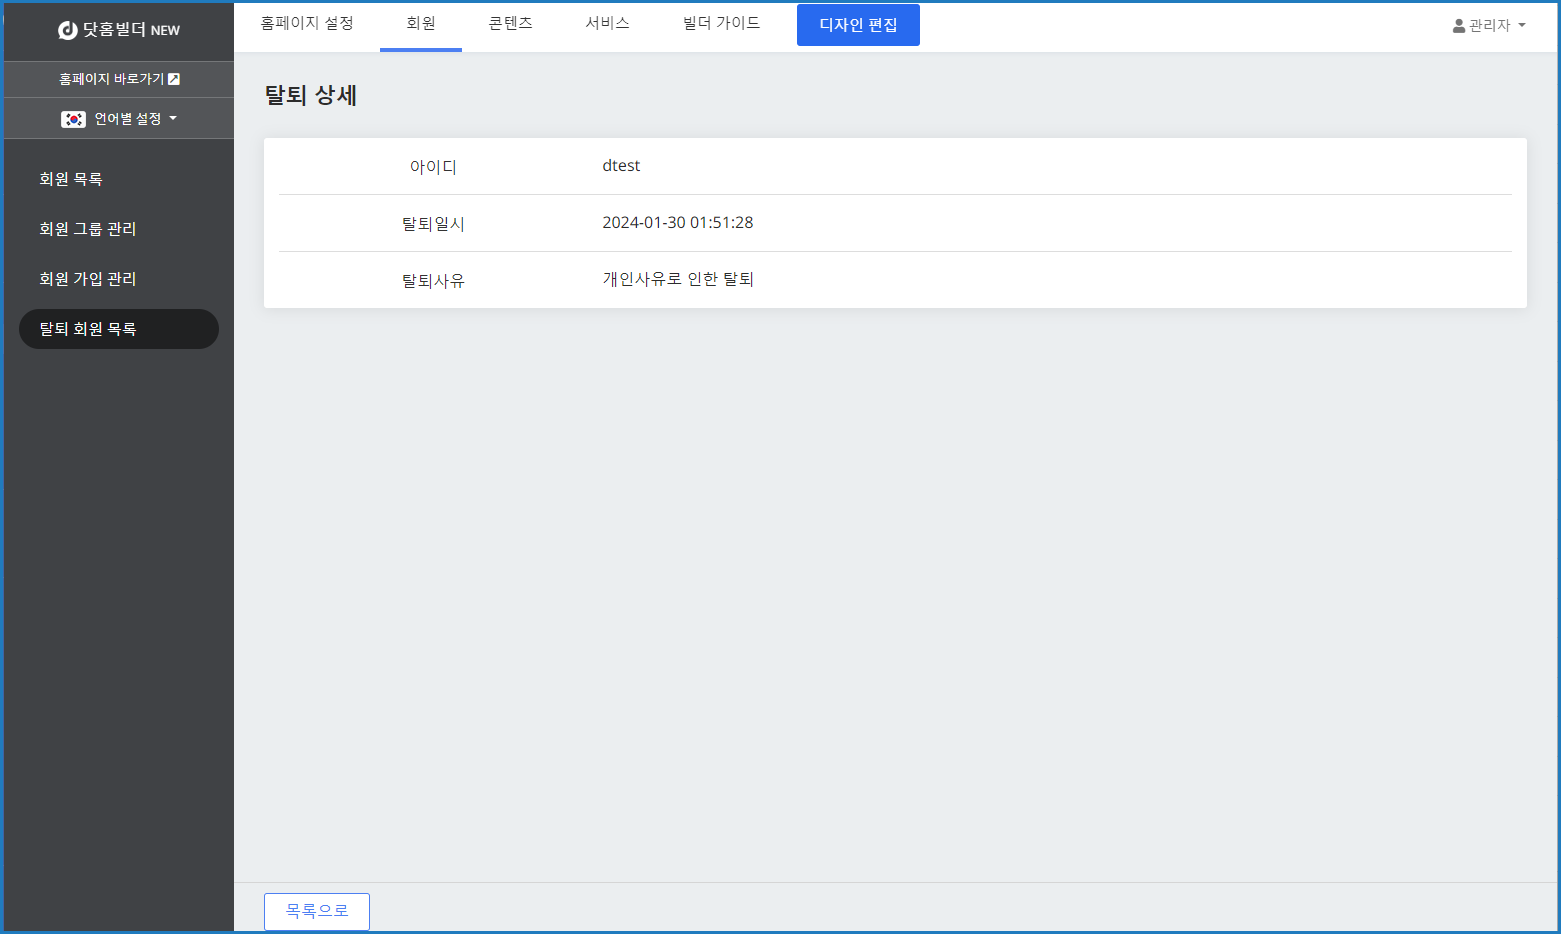Open 홈페이지 바로가기 link text
Image resolution: width=1561 pixels, height=934 pixels.
(x=111, y=79)
